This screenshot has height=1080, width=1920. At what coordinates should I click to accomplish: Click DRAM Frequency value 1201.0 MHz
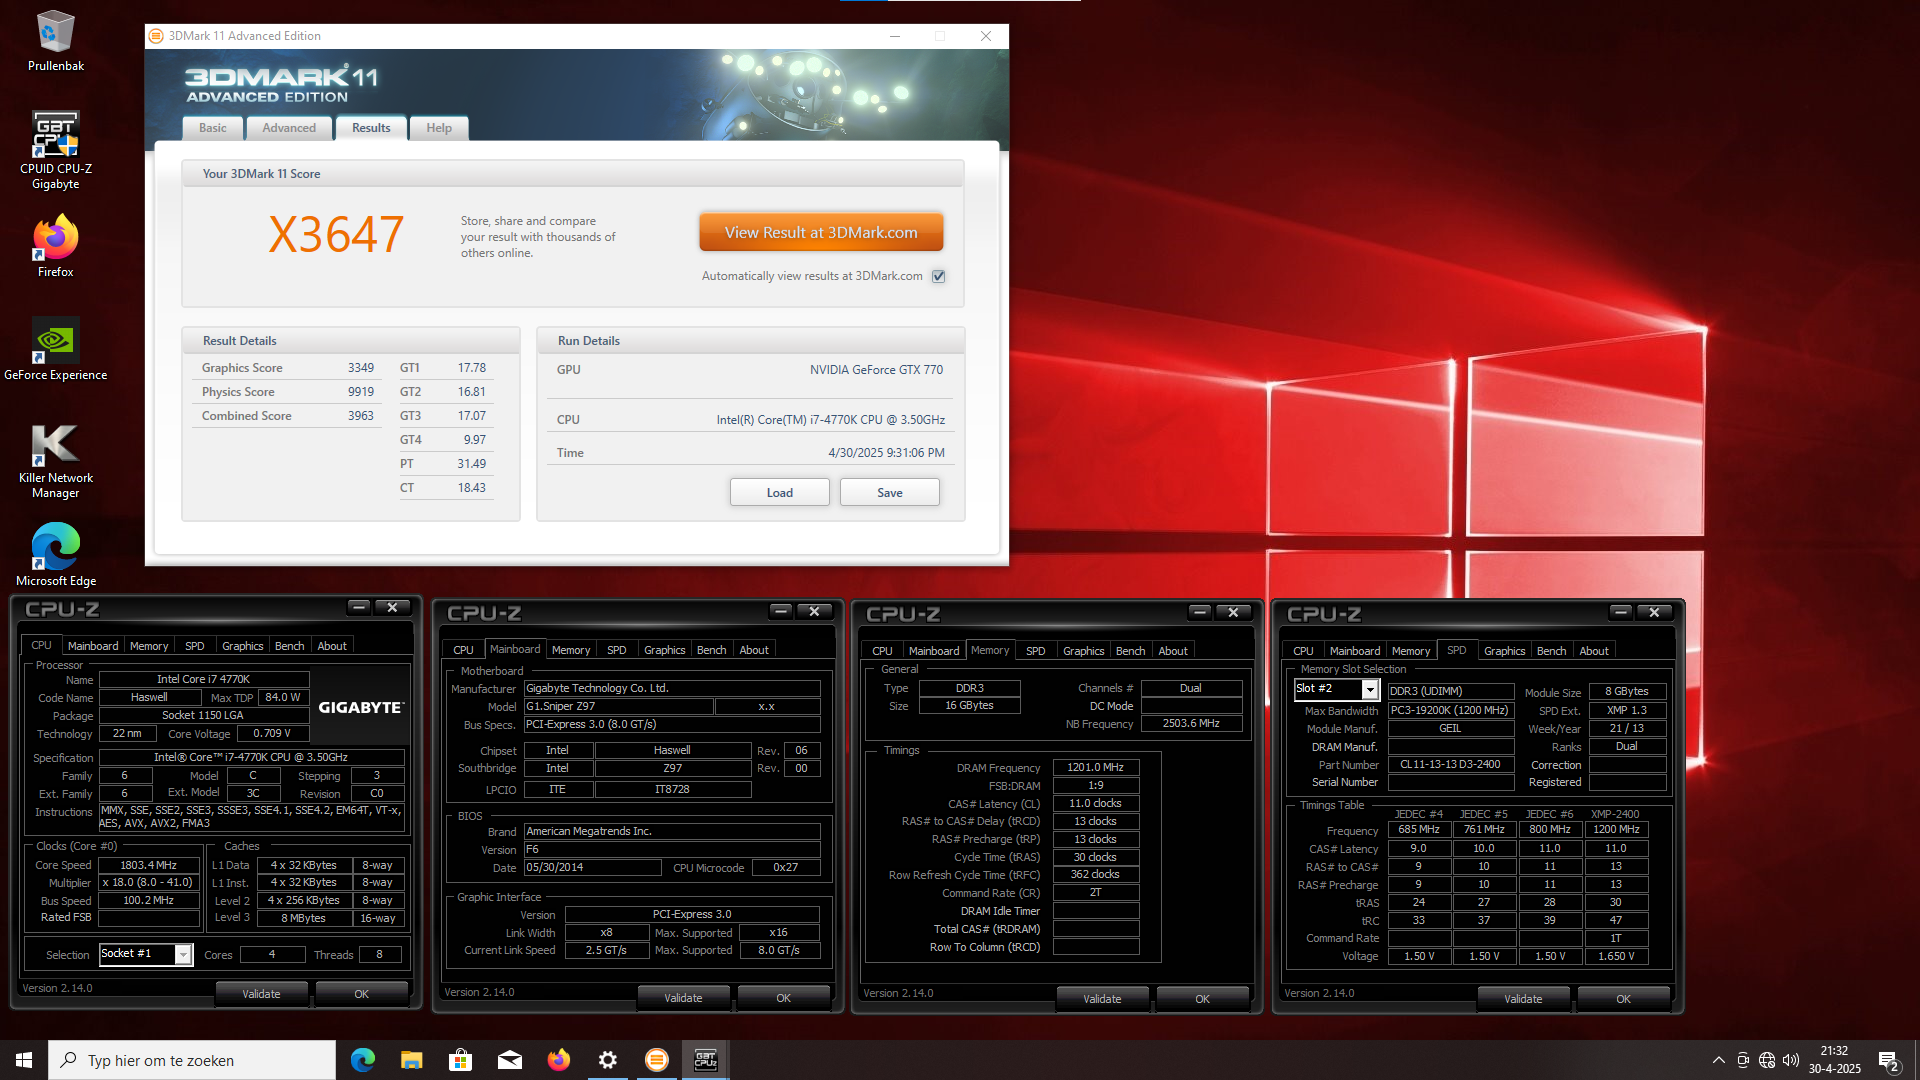coord(1096,768)
